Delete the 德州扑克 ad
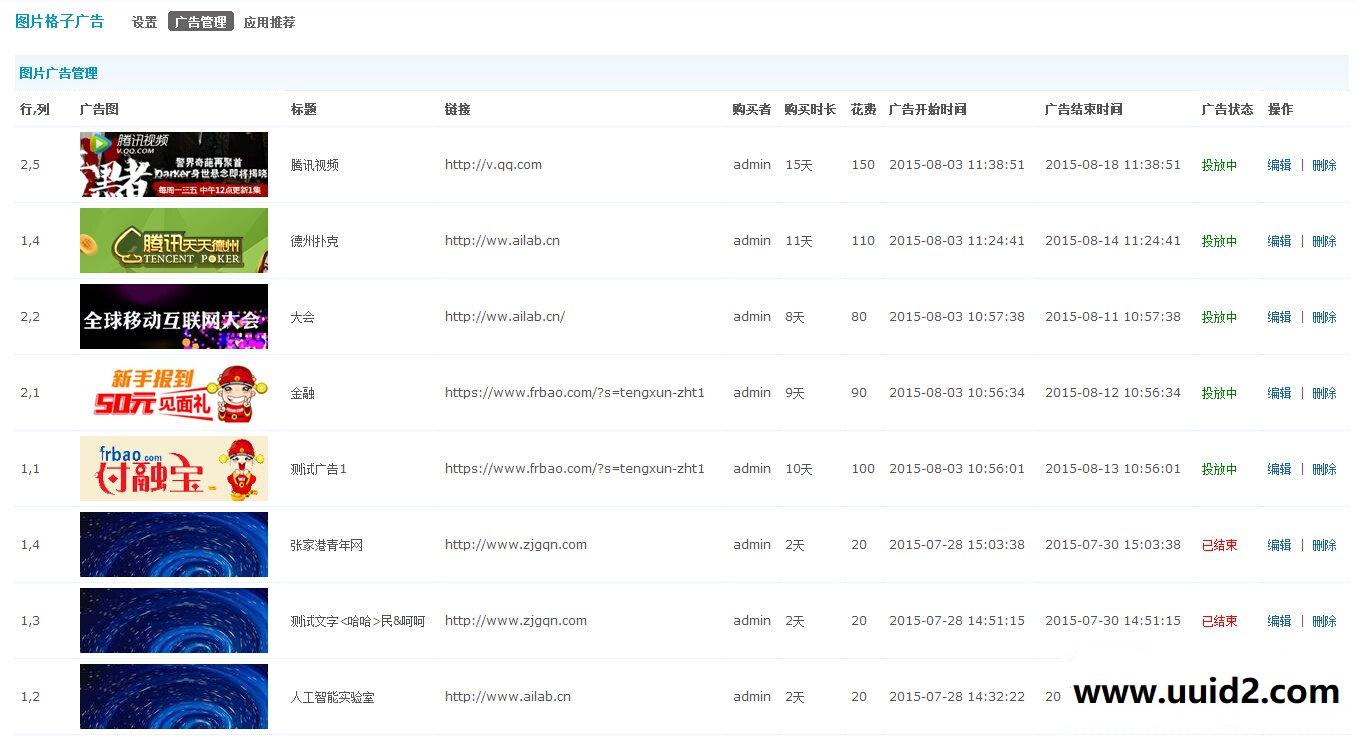 pyautogui.click(x=1324, y=240)
